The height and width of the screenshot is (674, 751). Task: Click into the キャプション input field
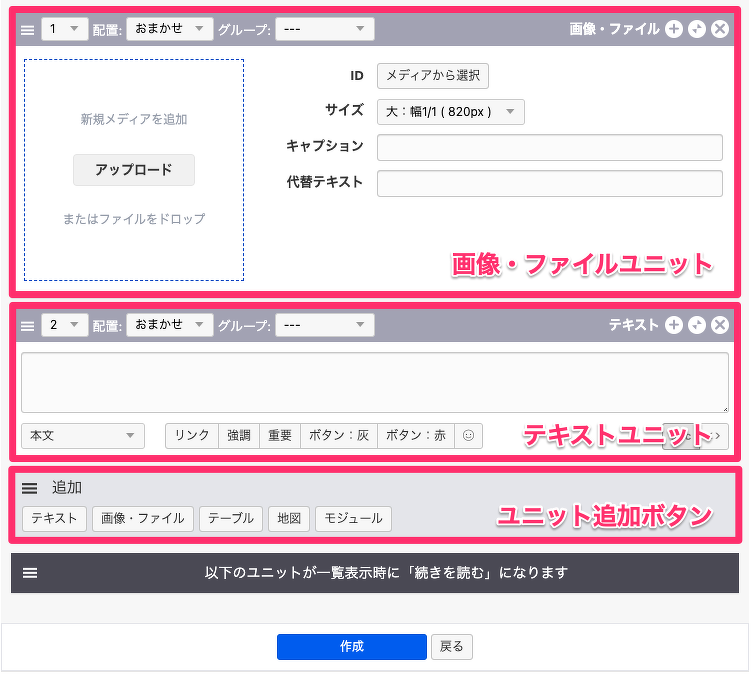549,148
